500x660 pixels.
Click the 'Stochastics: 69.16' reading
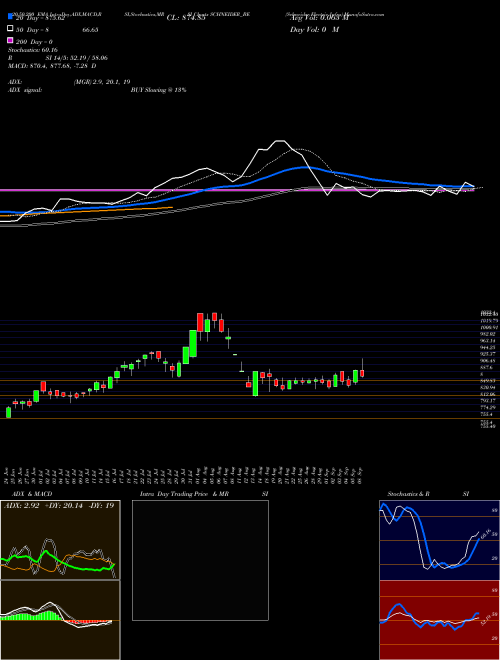pos(33,50)
